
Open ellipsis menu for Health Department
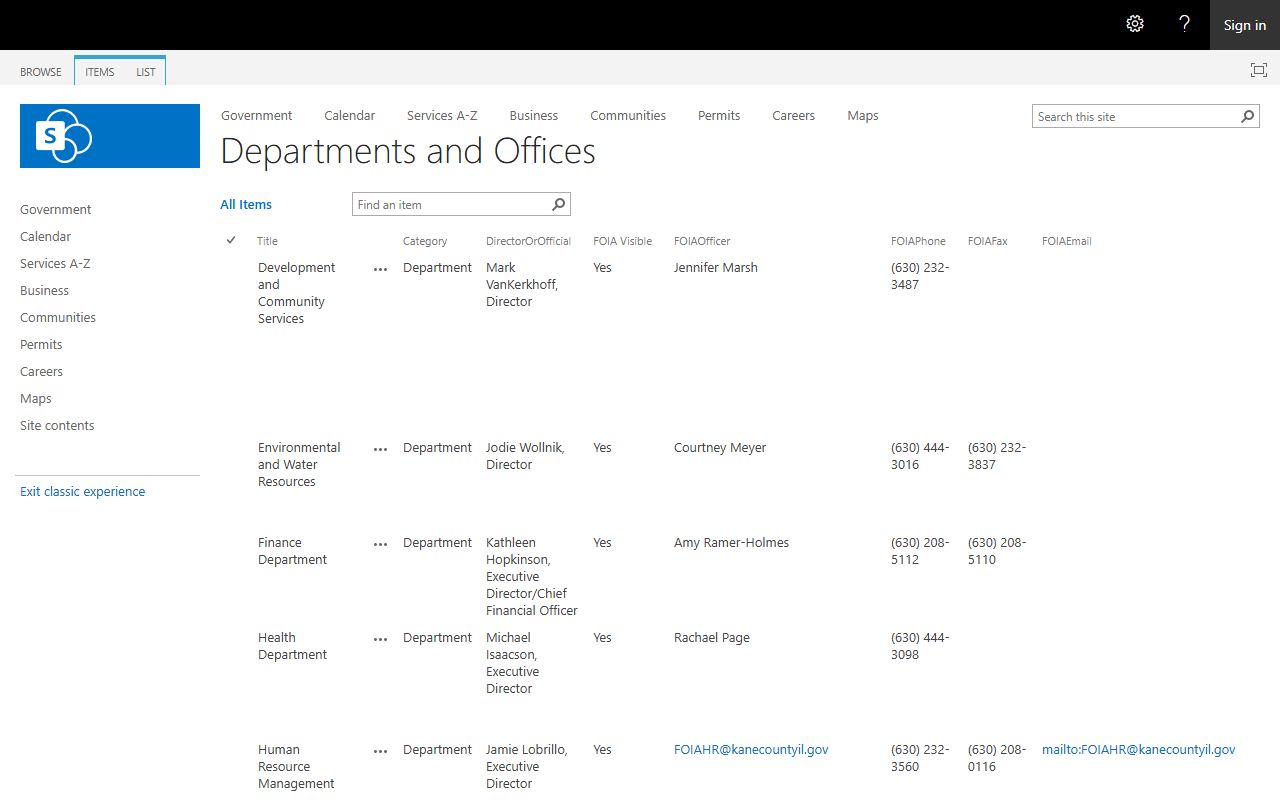(x=380, y=639)
